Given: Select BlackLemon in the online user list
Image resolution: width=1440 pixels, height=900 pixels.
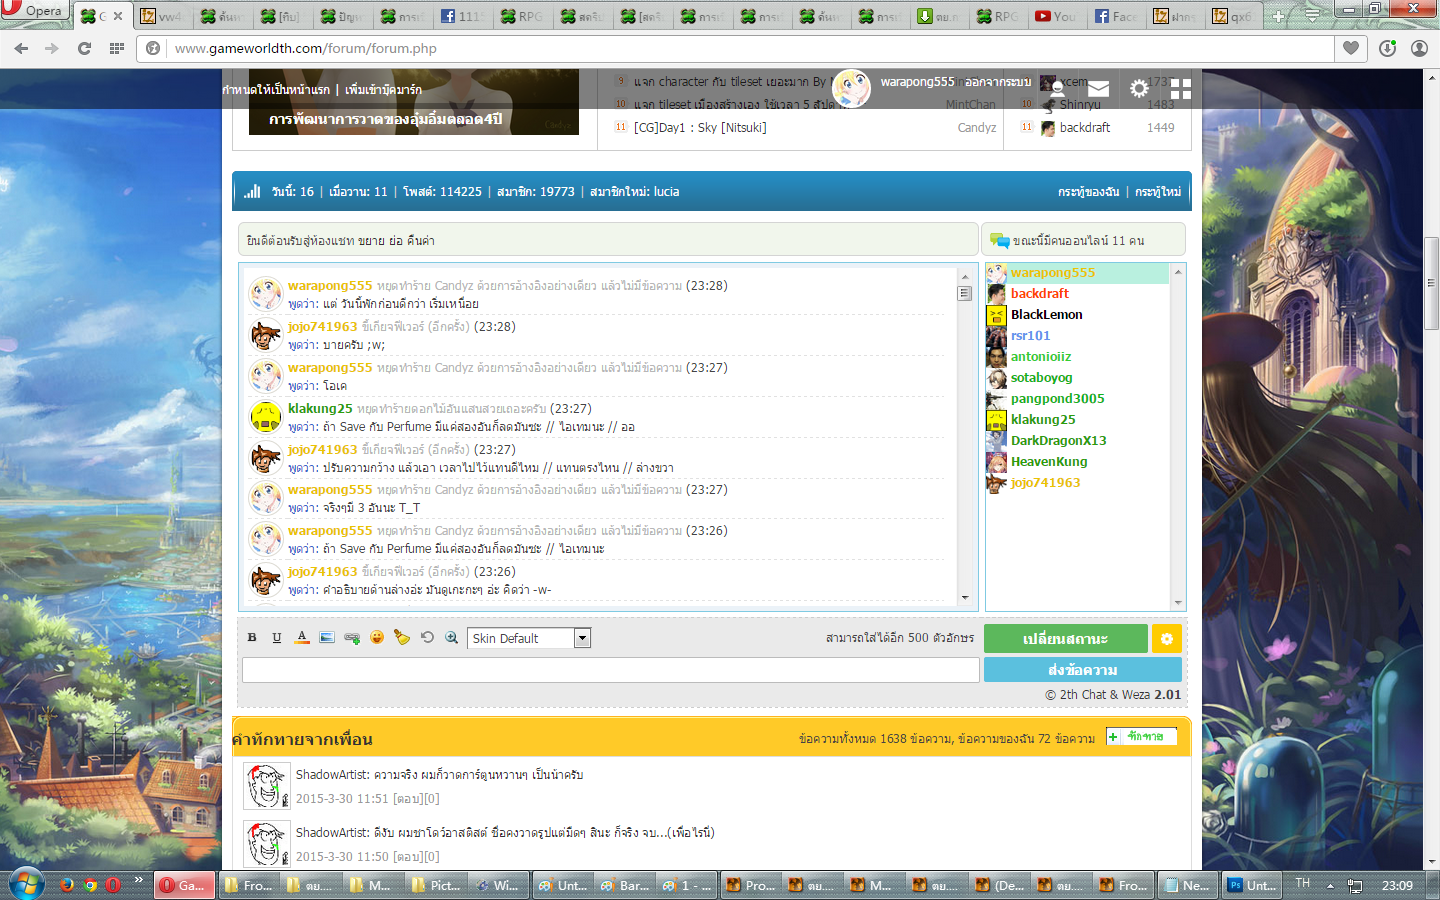Looking at the screenshot, I should click(x=1046, y=314).
